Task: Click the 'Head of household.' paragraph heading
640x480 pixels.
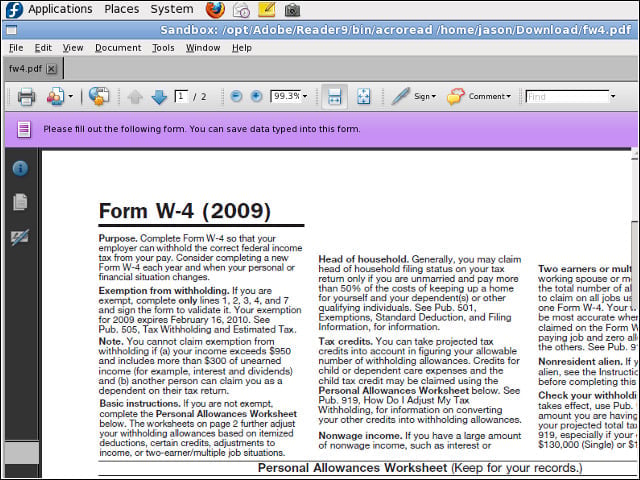Action: coord(363,259)
